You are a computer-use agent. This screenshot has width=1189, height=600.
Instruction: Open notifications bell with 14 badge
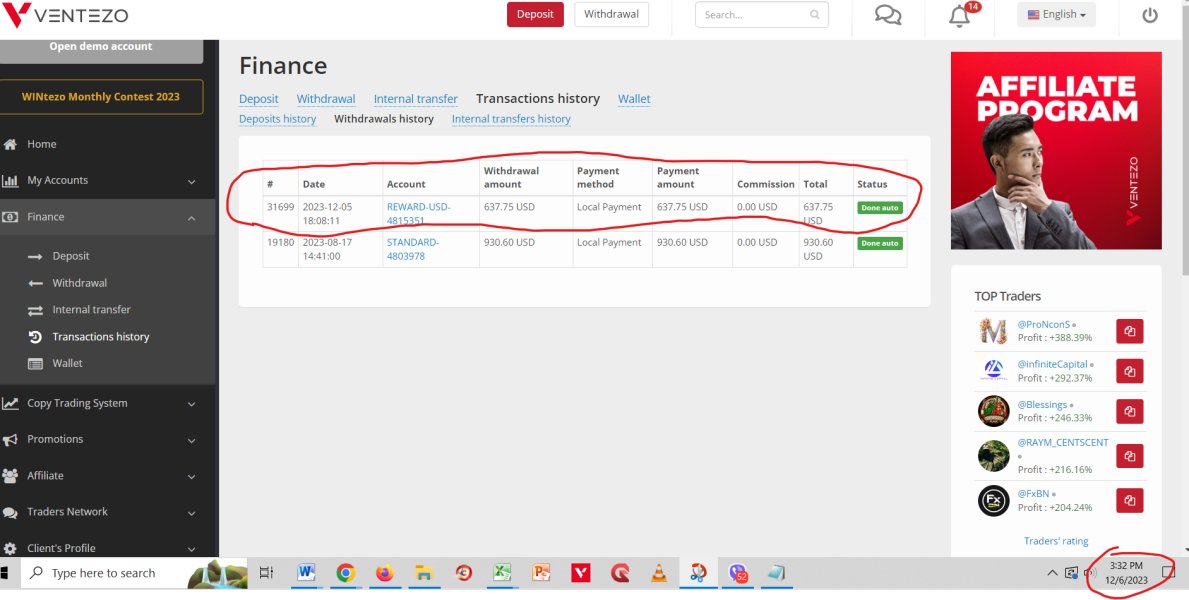pyautogui.click(x=960, y=14)
